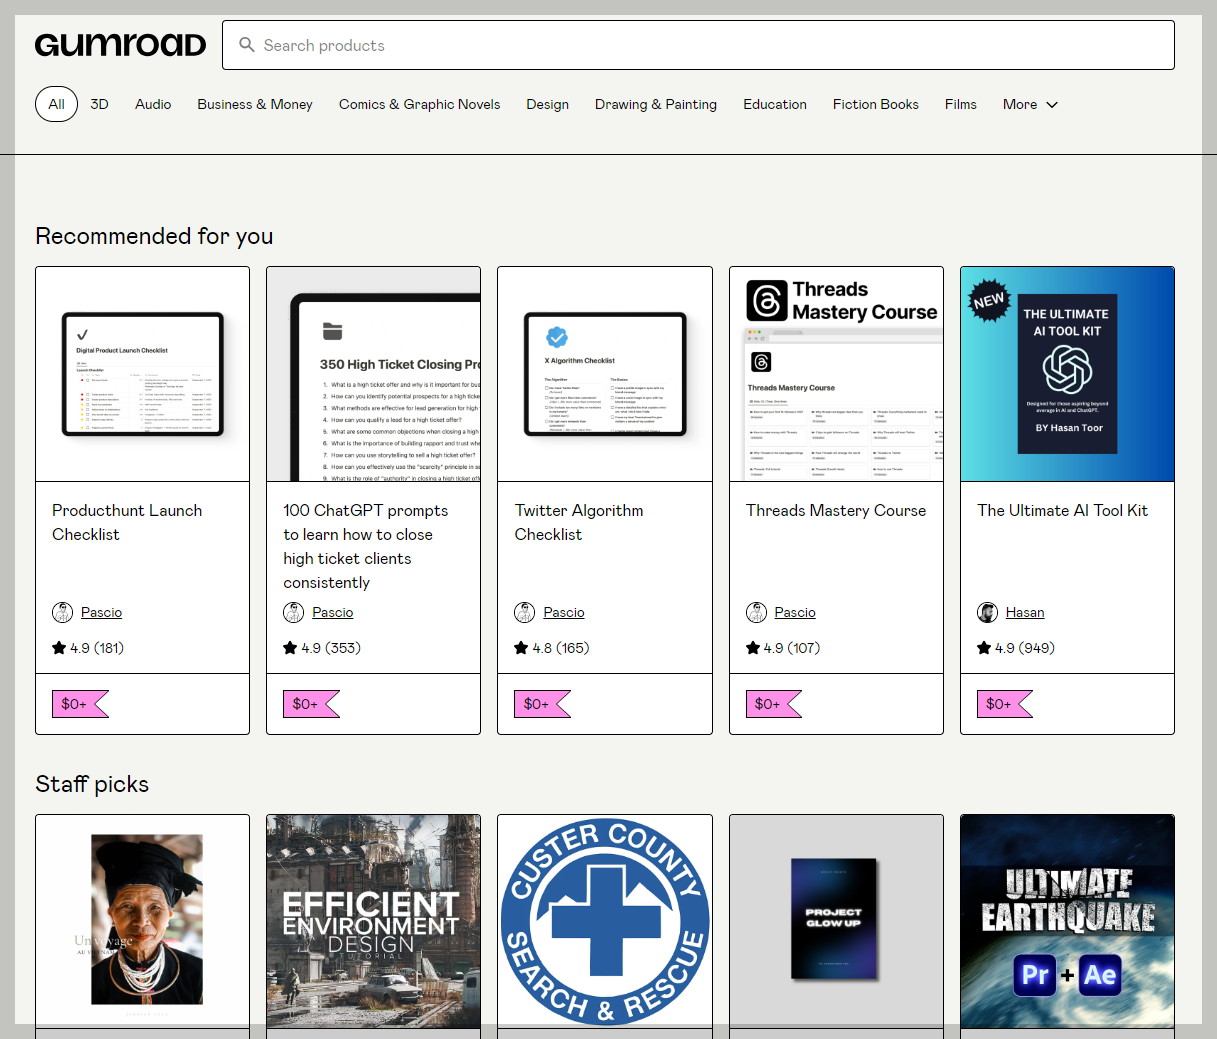Click $0+ price tag on Producthunt Launch card

pos(79,704)
